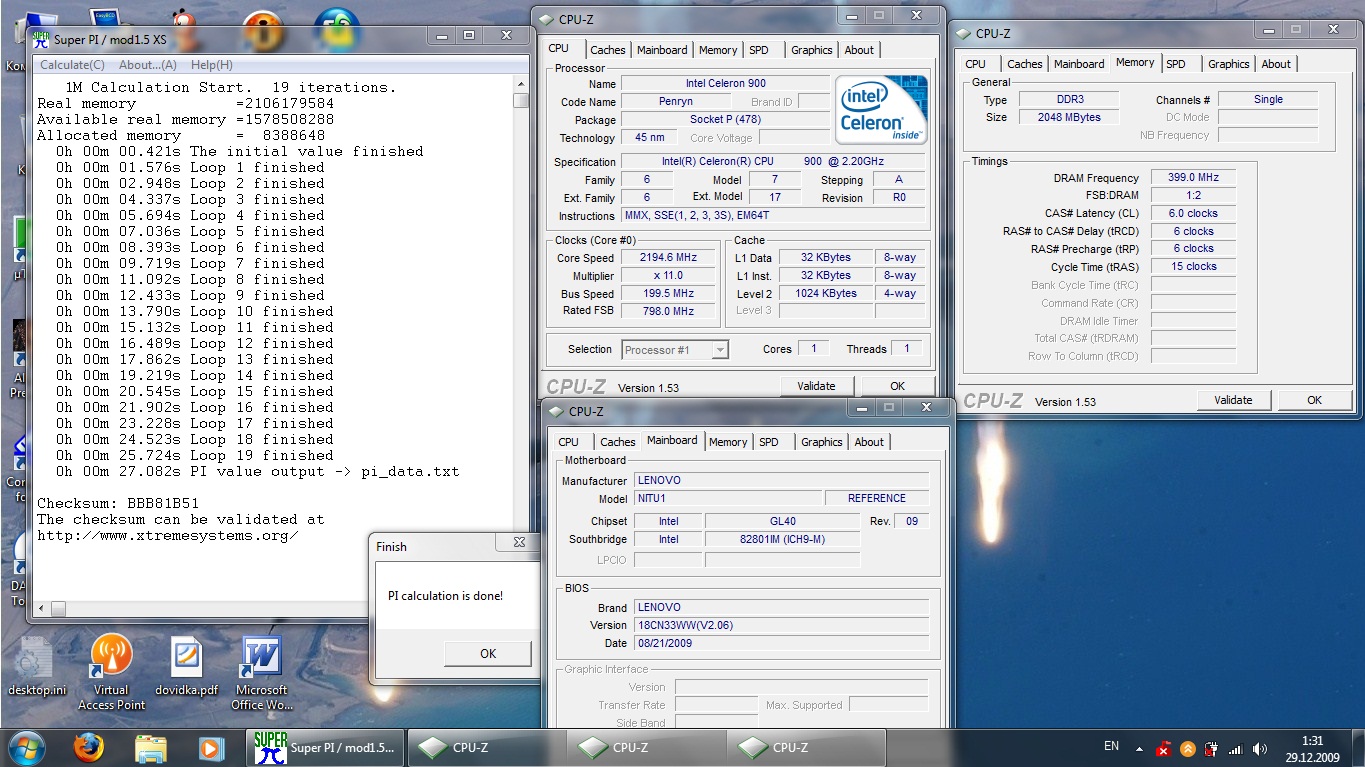Expand the Processor #1 selection dropdown

[x=675, y=349]
